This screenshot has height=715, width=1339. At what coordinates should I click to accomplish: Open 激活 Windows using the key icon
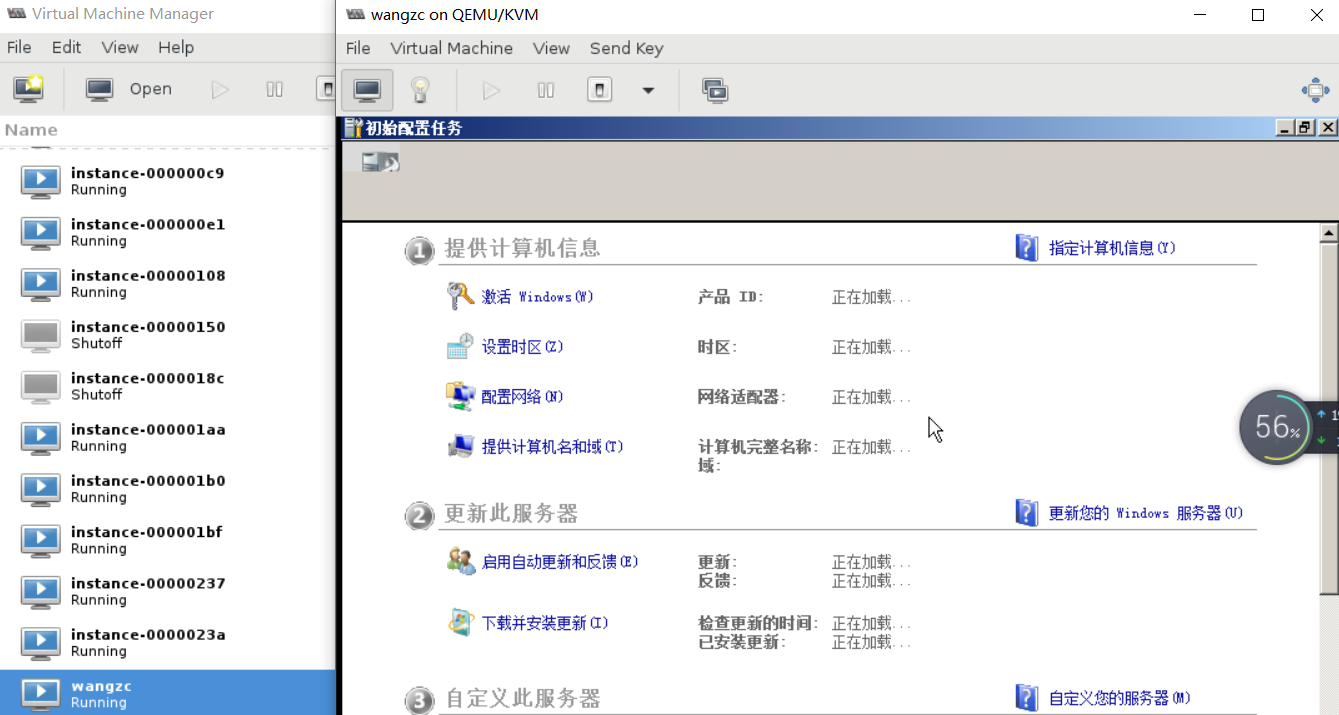point(460,295)
